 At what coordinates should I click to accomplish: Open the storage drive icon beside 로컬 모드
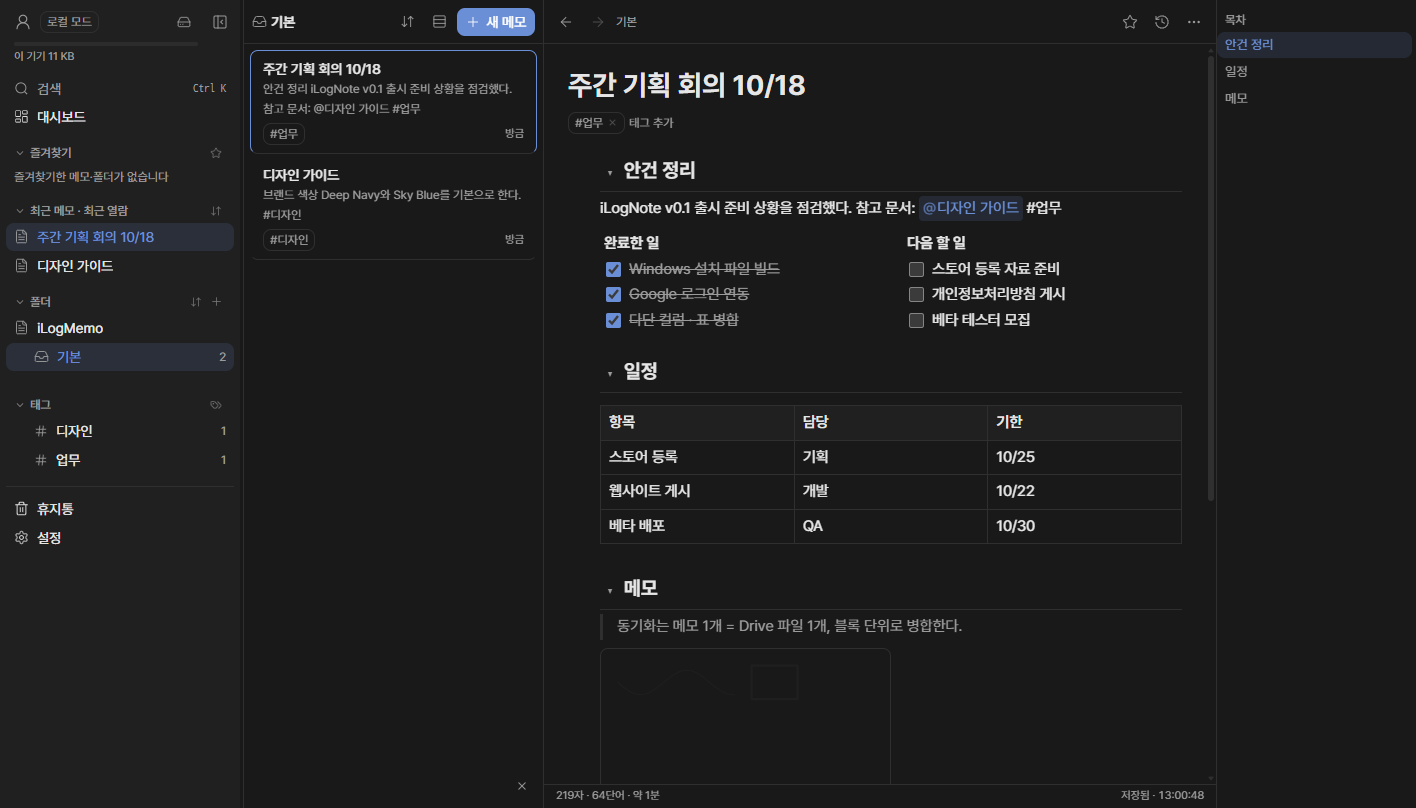184,21
